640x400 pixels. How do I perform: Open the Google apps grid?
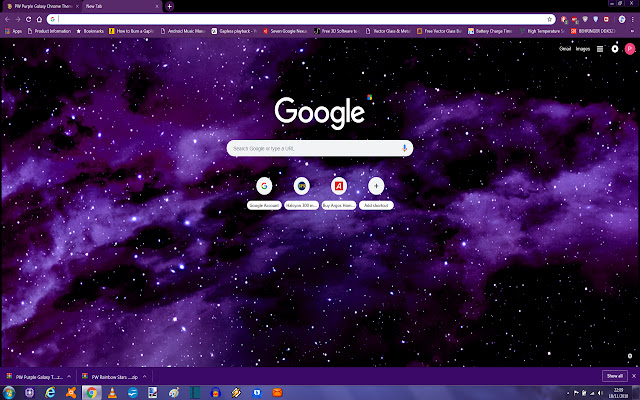[x=600, y=49]
